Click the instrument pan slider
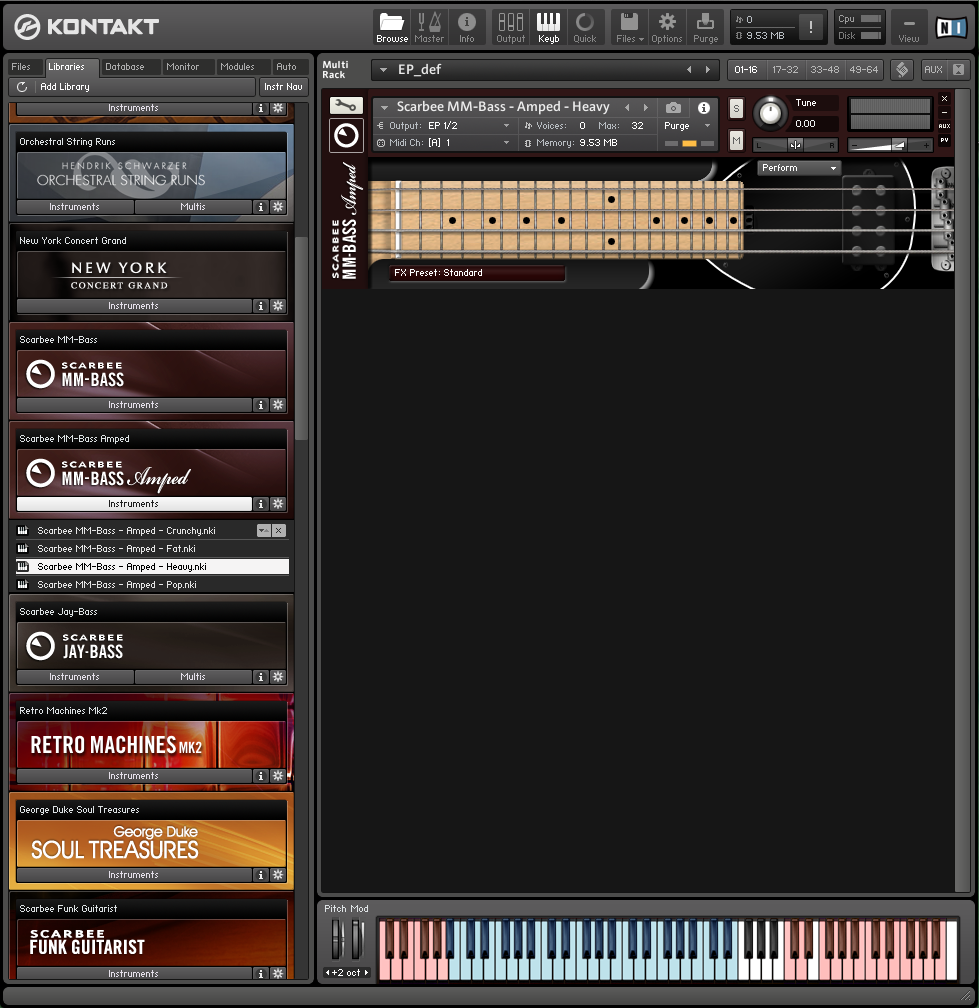This screenshot has height=1008, width=979. point(795,145)
